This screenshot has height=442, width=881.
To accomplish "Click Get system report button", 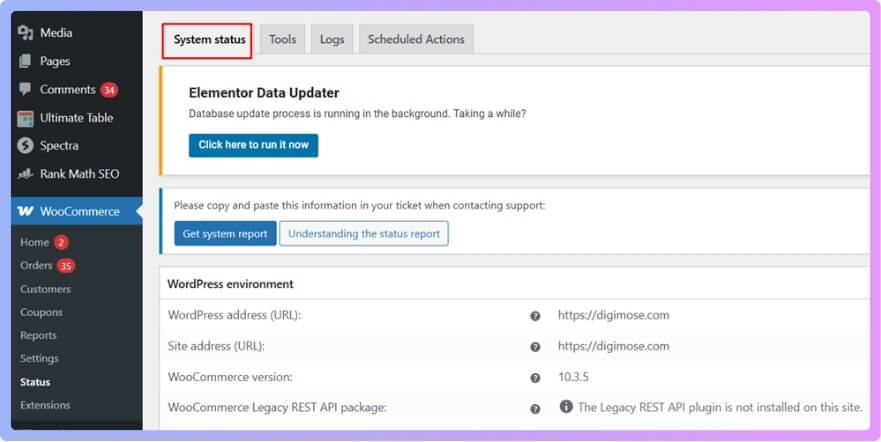I will tap(225, 234).
